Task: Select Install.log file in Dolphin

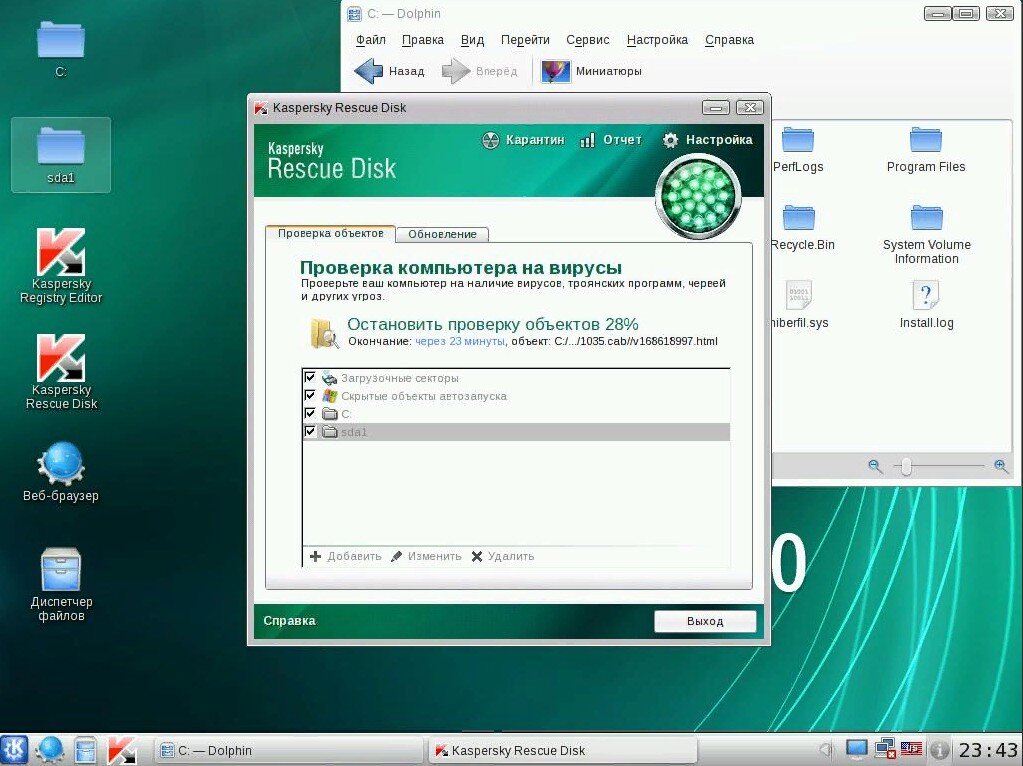Action: (x=926, y=305)
